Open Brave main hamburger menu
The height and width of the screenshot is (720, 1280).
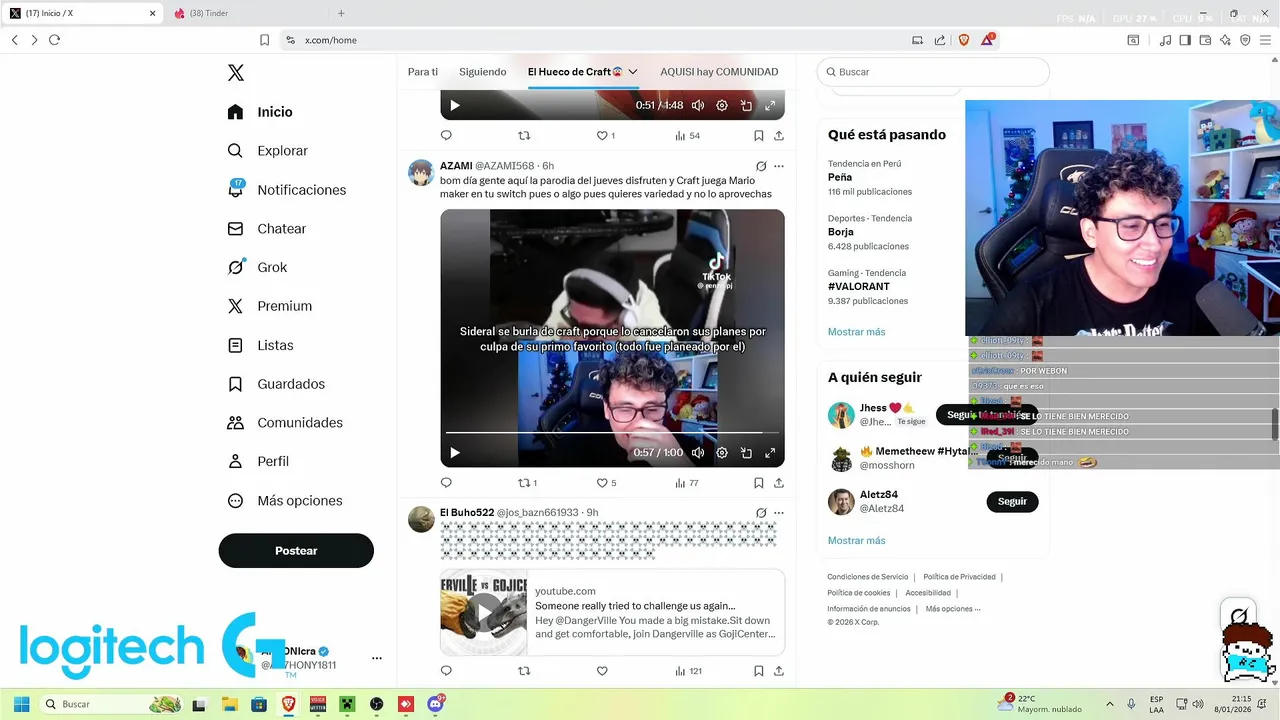click(1265, 40)
